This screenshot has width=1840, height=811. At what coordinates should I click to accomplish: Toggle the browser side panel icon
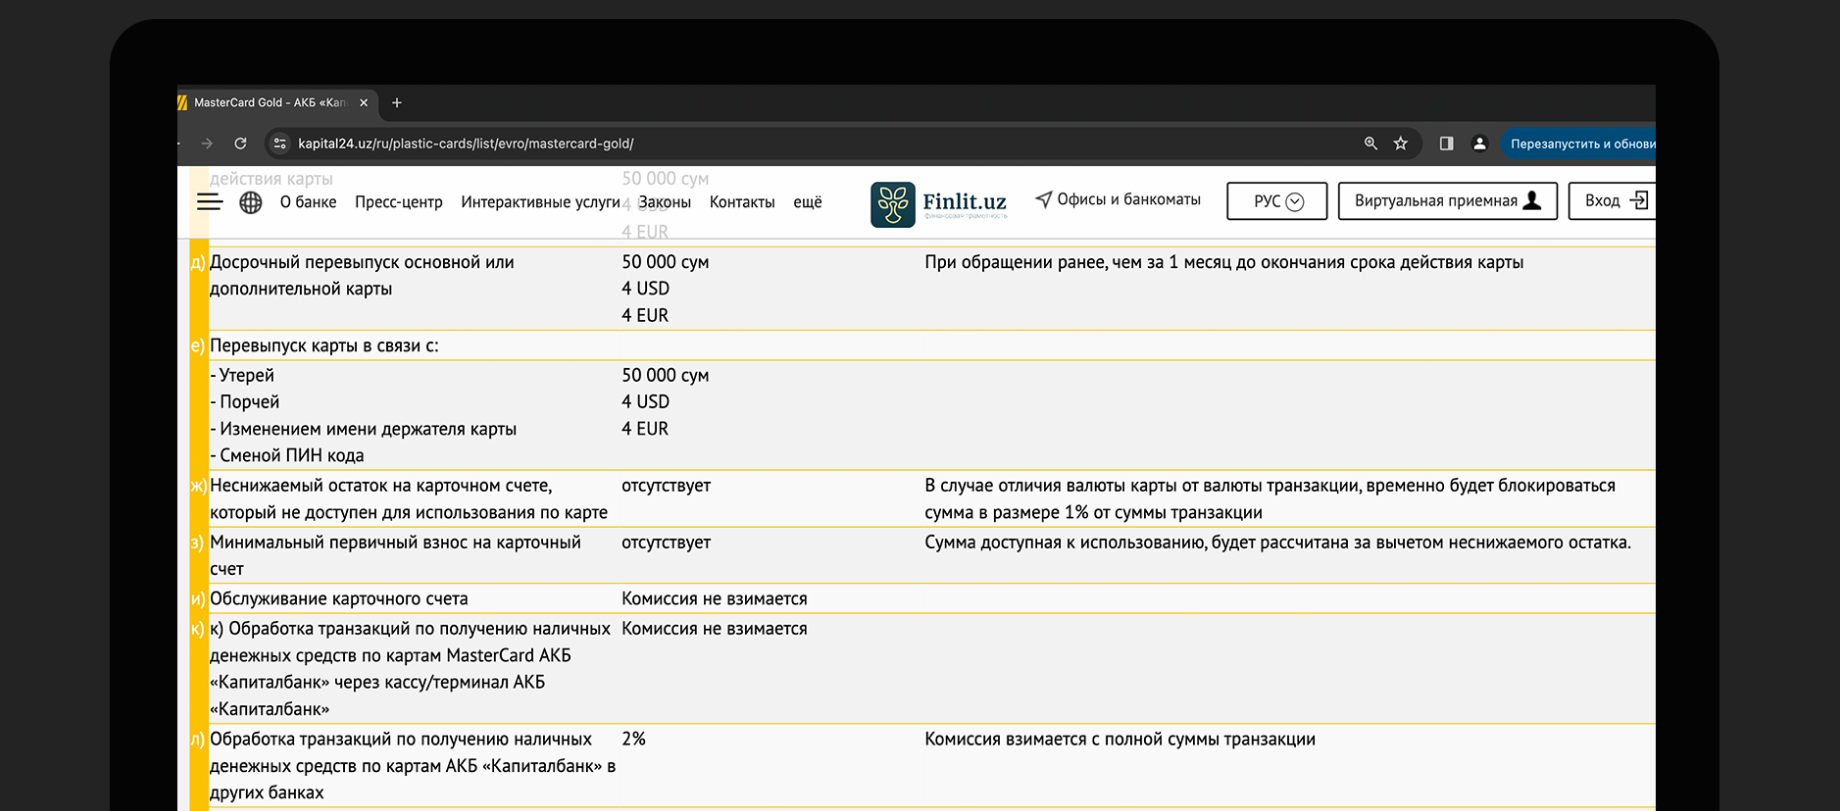[1446, 144]
